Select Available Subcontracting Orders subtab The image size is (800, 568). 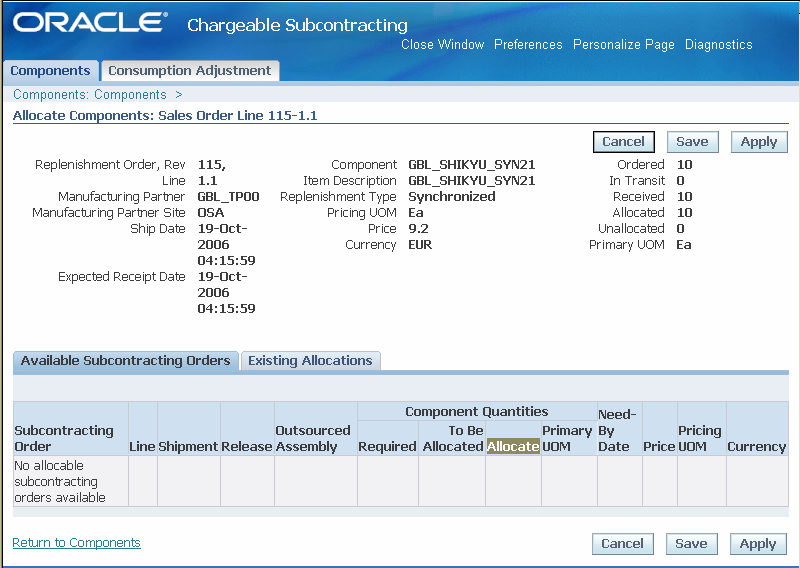126,360
